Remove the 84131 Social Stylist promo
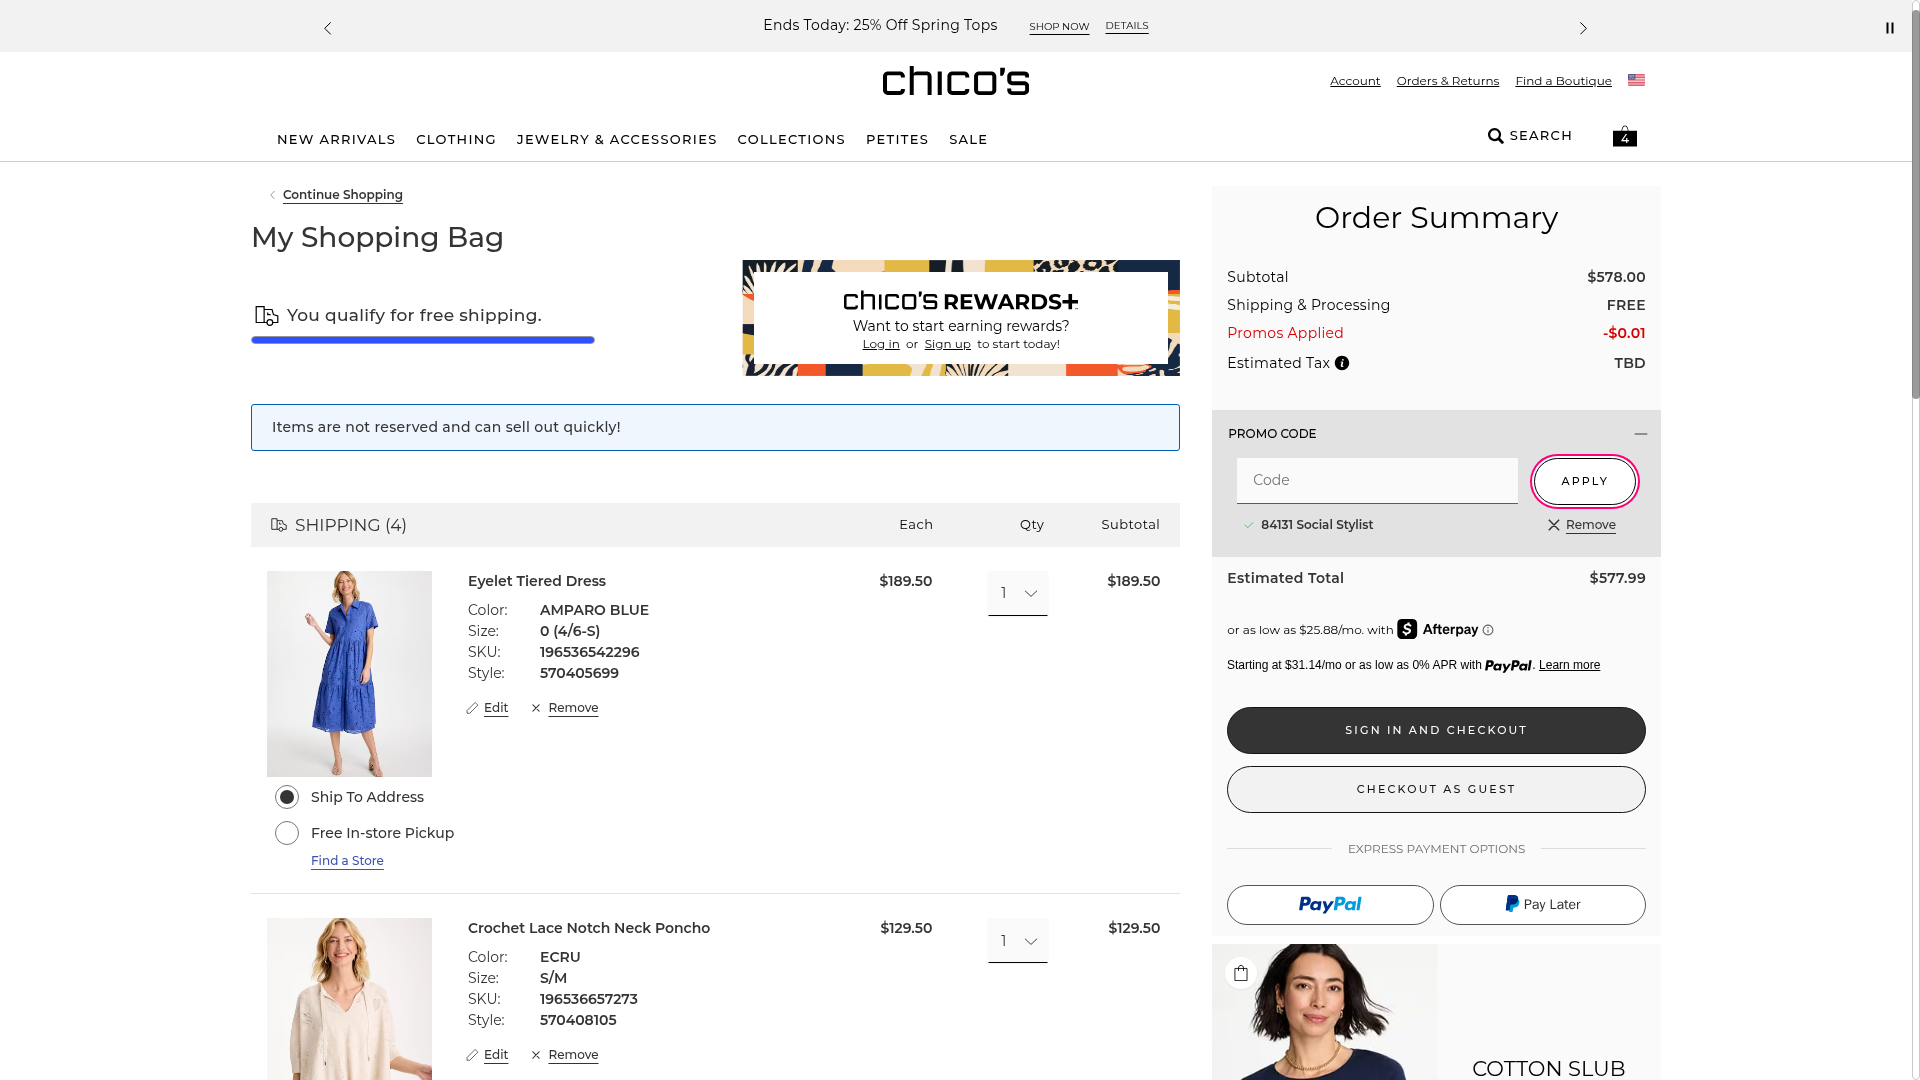 1589,525
